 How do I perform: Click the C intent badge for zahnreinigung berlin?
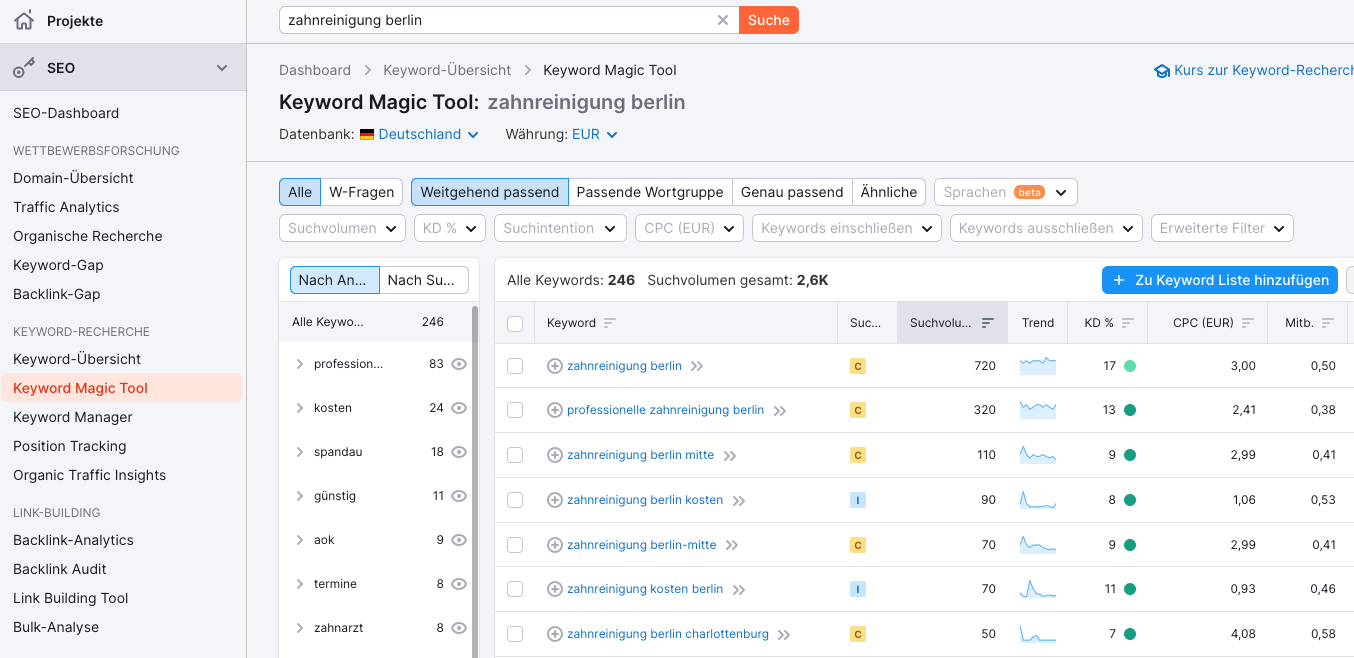pyautogui.click(x=857, y=366)
